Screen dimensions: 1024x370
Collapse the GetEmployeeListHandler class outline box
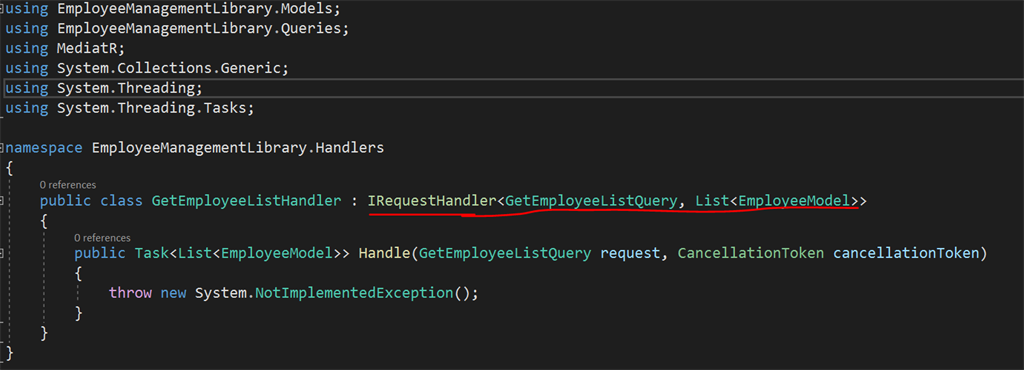3,202
